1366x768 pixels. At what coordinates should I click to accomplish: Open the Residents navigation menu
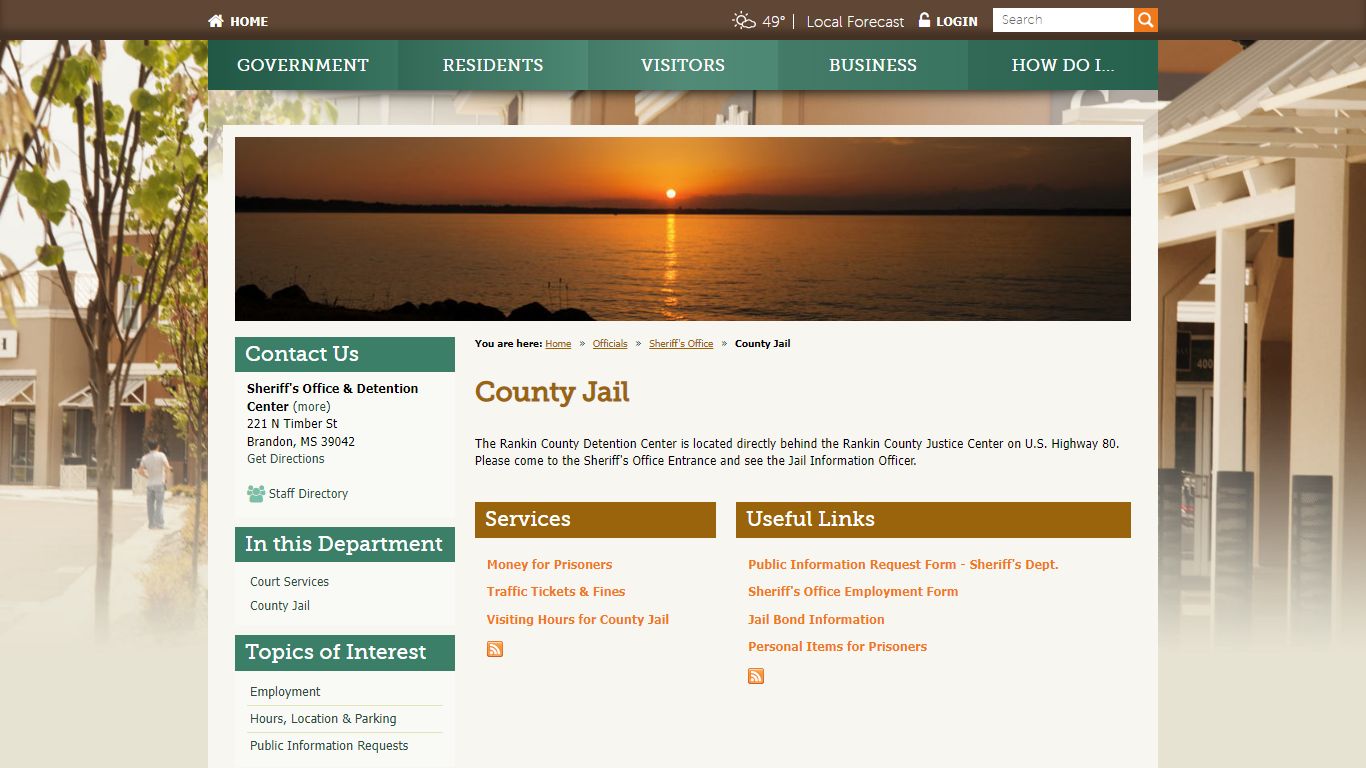click(493, 65)
